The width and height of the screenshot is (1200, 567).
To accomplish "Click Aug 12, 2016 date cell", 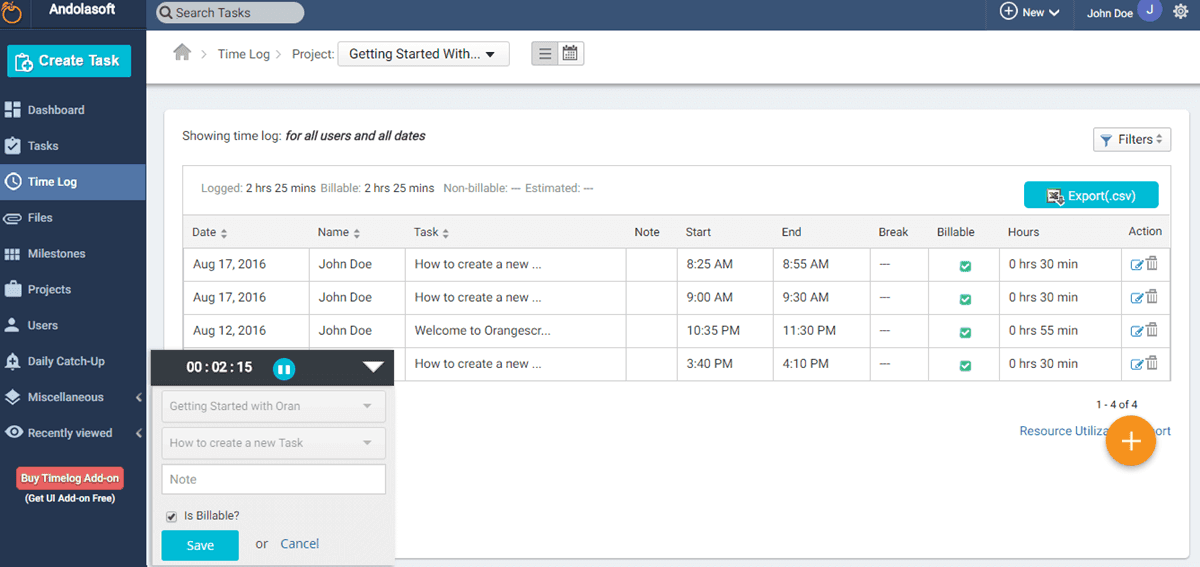I will pyautogui.click(x=245, y=331).
